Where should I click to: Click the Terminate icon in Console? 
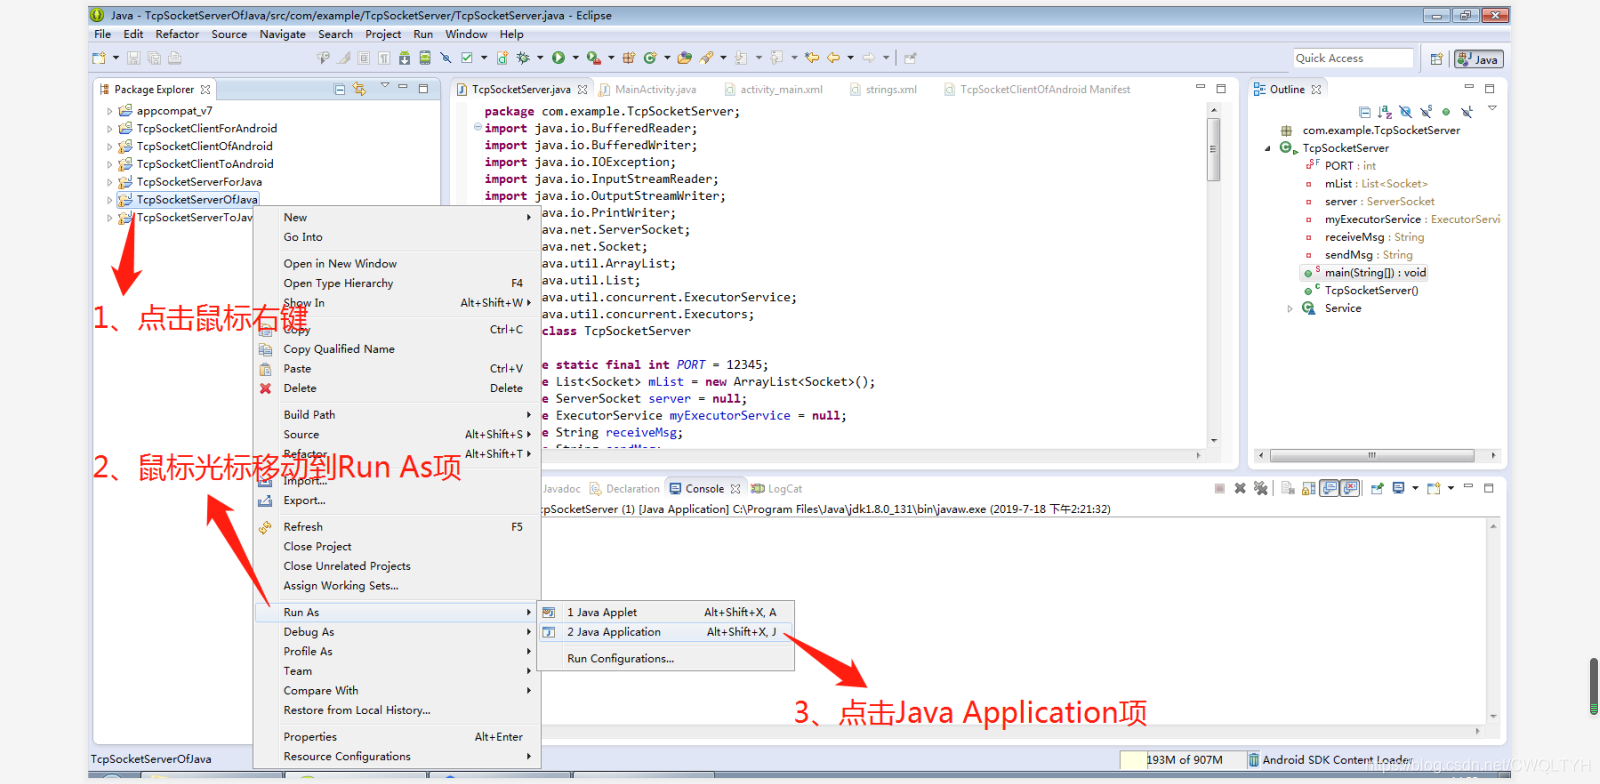pos(1220,488)
